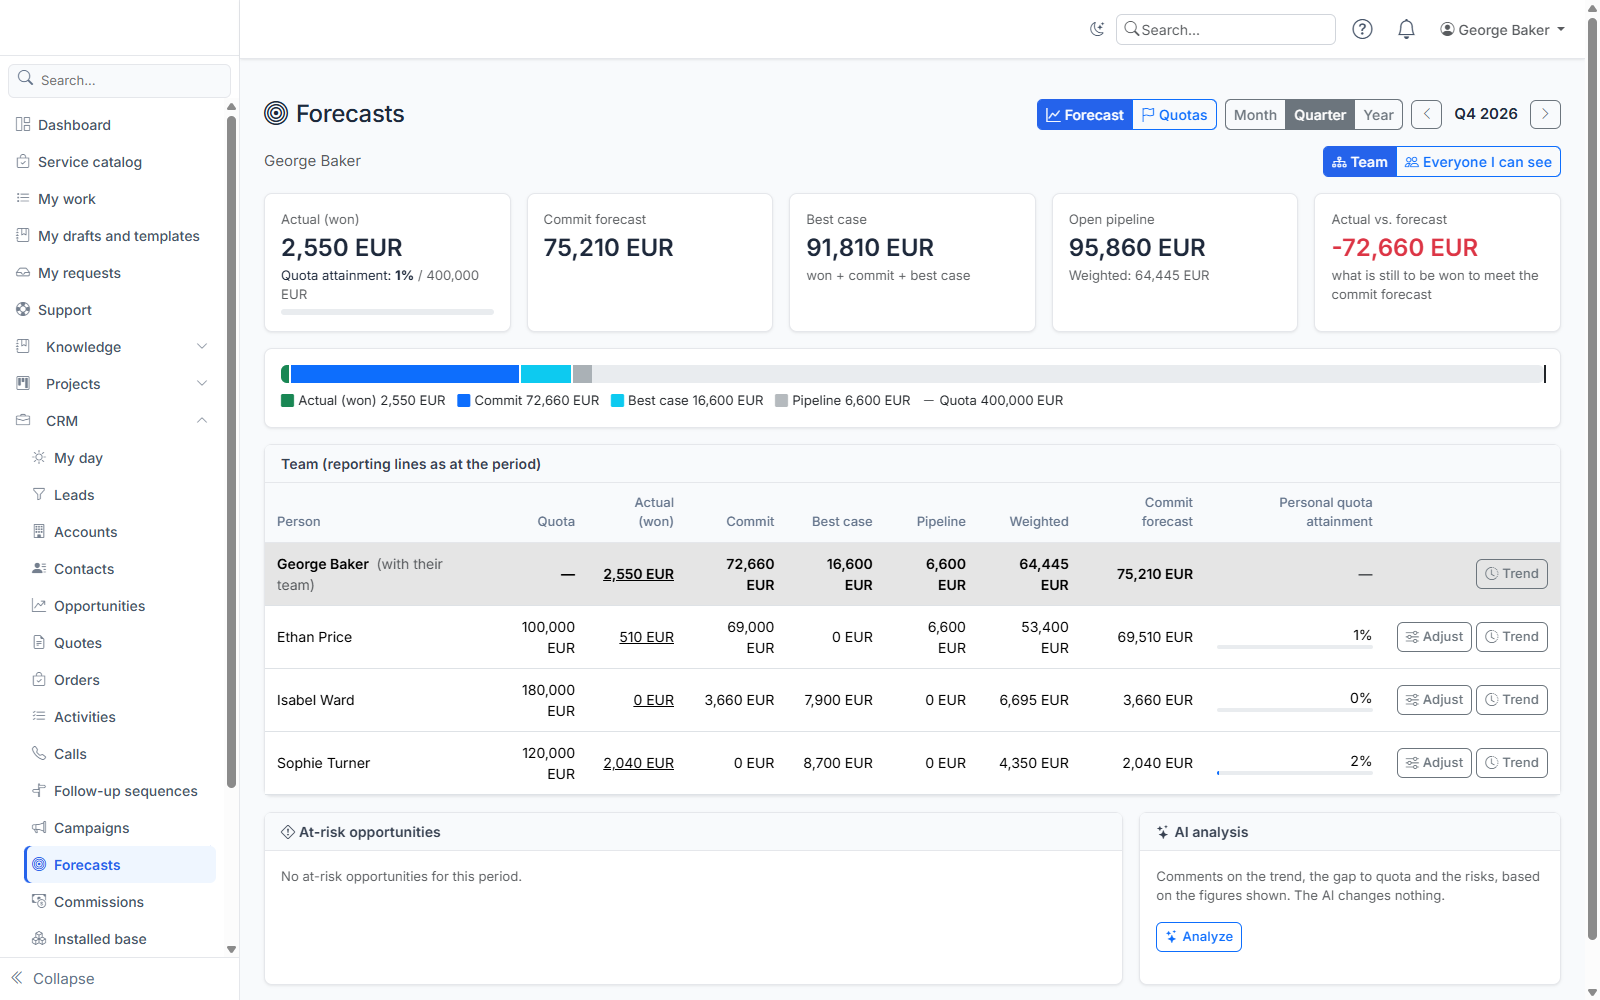The height and width of the screenshot is (1000, 1600).
Task: Switch to Quotas view toggle
Action: click(1175, 115)
